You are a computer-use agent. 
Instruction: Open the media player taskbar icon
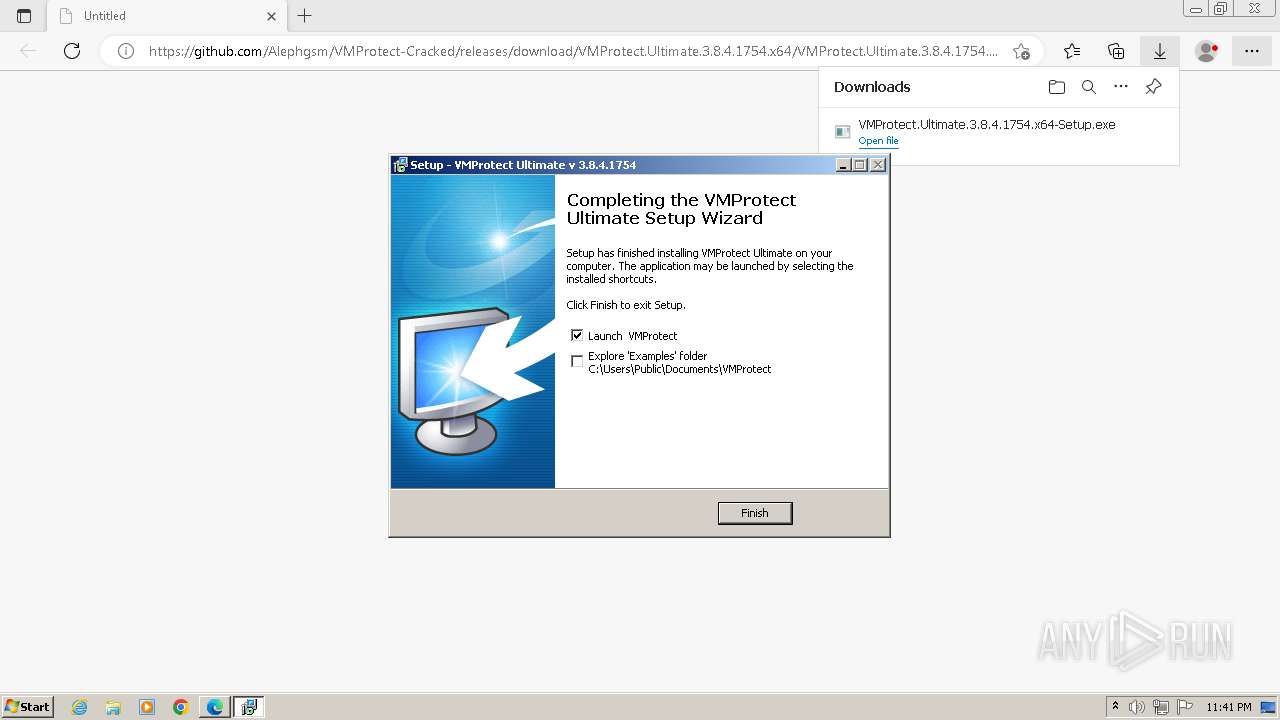[147, 707]
